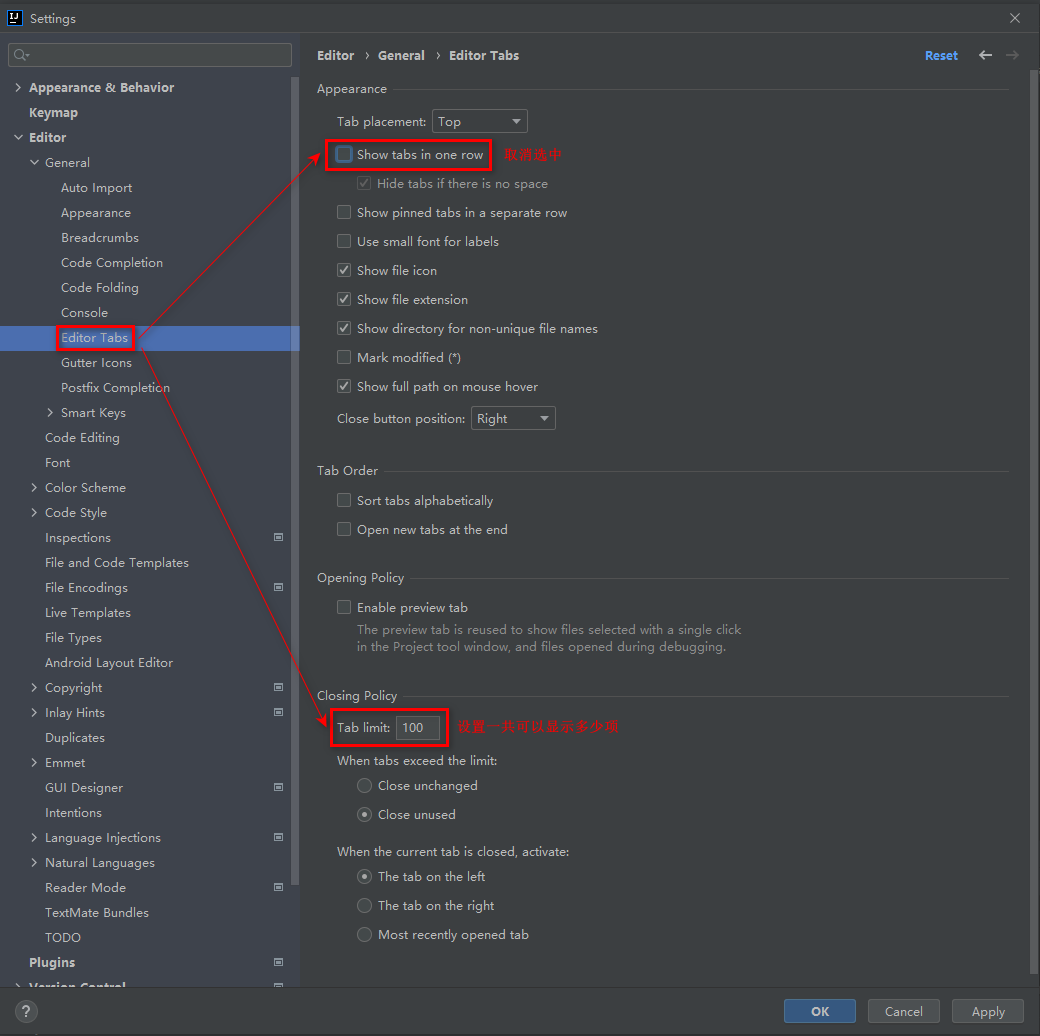Expand the Smart Keys node
Image resolution: width=1040 pixels, height=1036 pixels.
pyautogui.click(x=50, y=413)
